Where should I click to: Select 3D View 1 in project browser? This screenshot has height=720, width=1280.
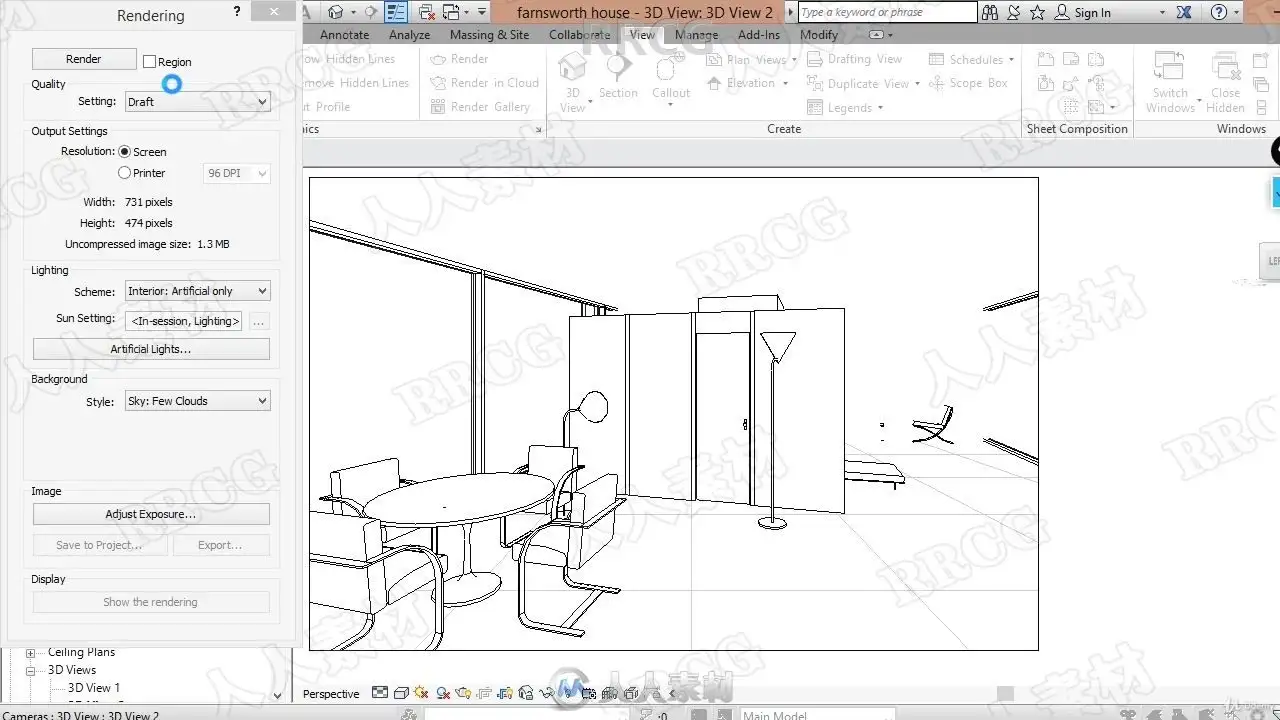point(94,688)
